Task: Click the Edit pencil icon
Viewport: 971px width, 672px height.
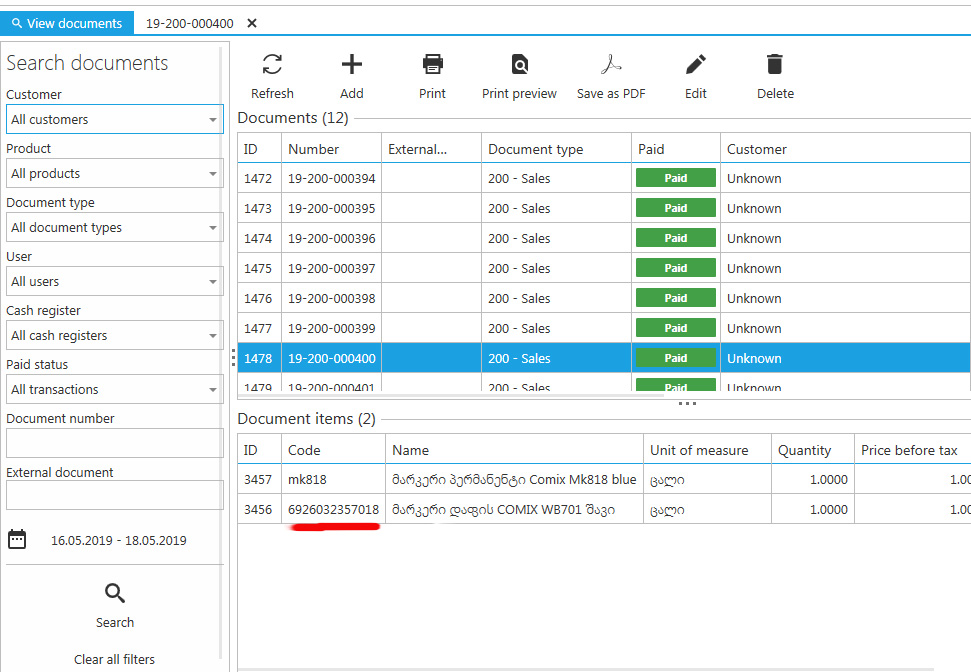Action: coord(696,65)
